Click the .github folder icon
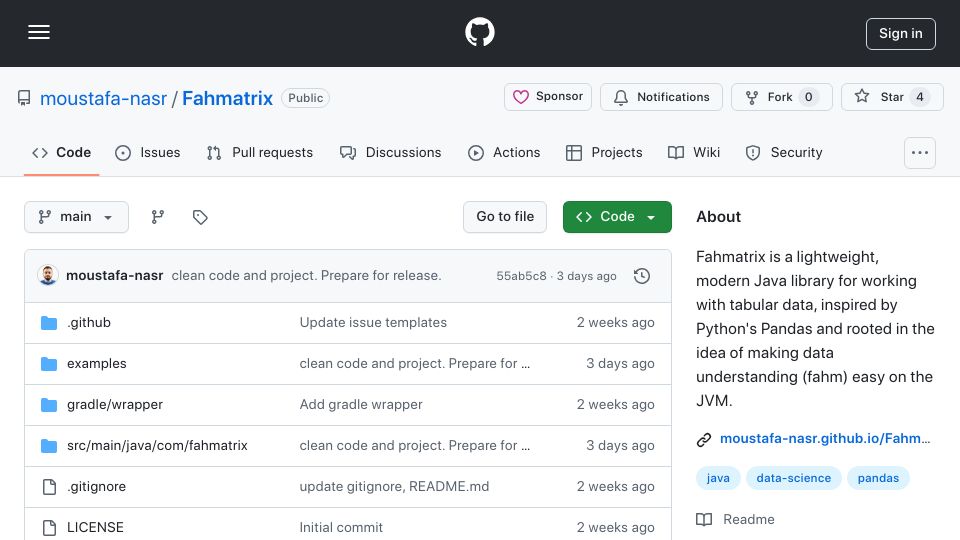The image size is (960, 540). click(49, 323)
